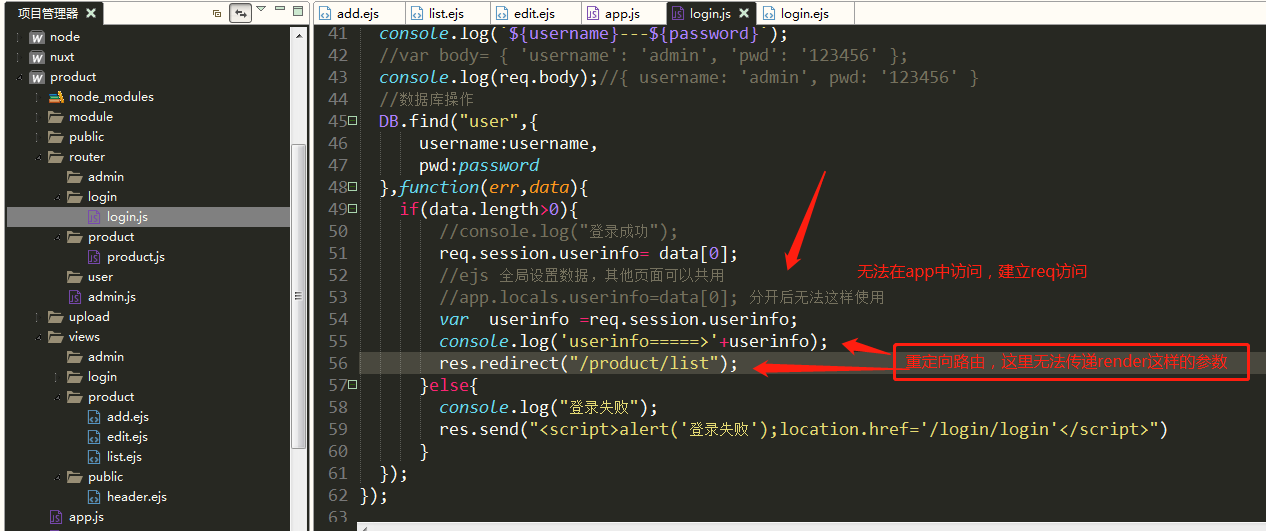The image size is (1266, 531).
Task: Select login.js in the project tree
Action: point(127,217)
